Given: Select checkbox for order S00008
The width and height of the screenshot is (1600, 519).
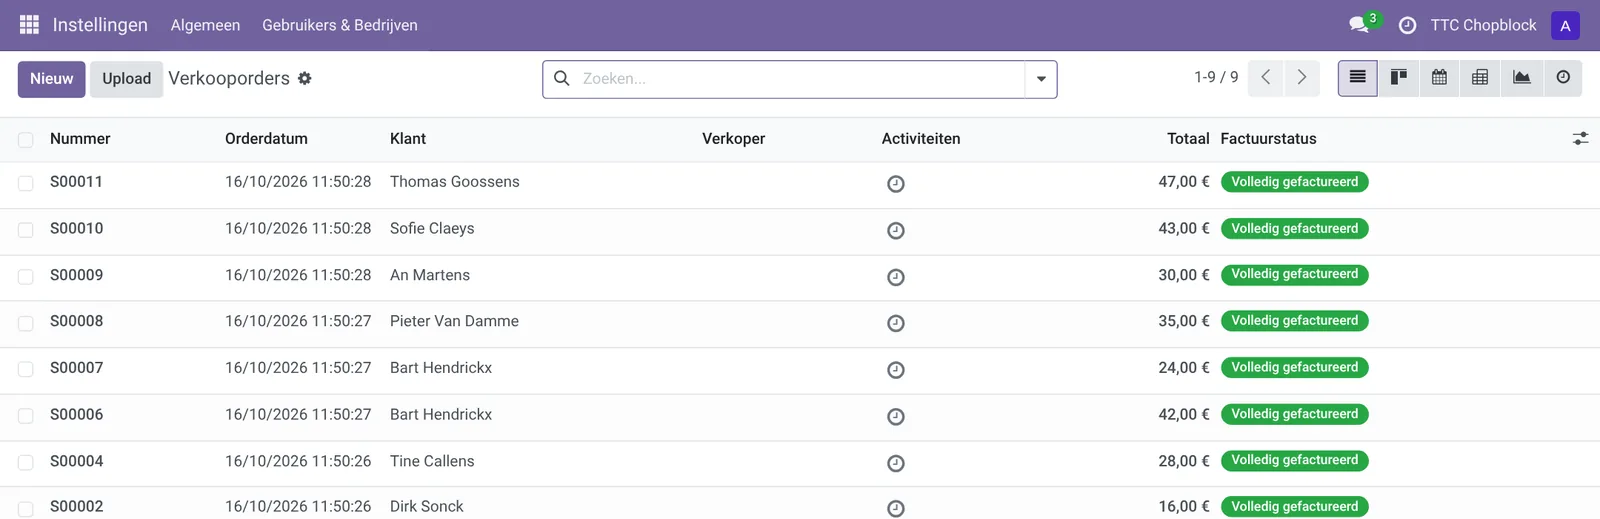Looking at the screenshot, I should [26, 323].
